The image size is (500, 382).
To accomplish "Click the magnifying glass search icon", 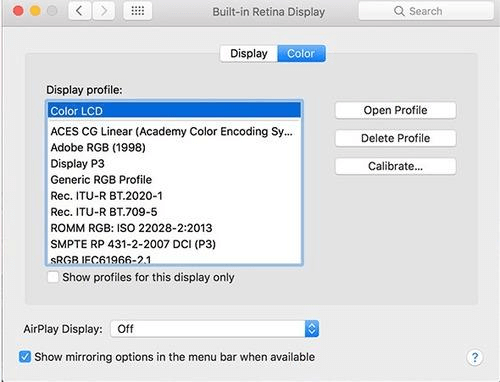I will (x=399, y=11).
